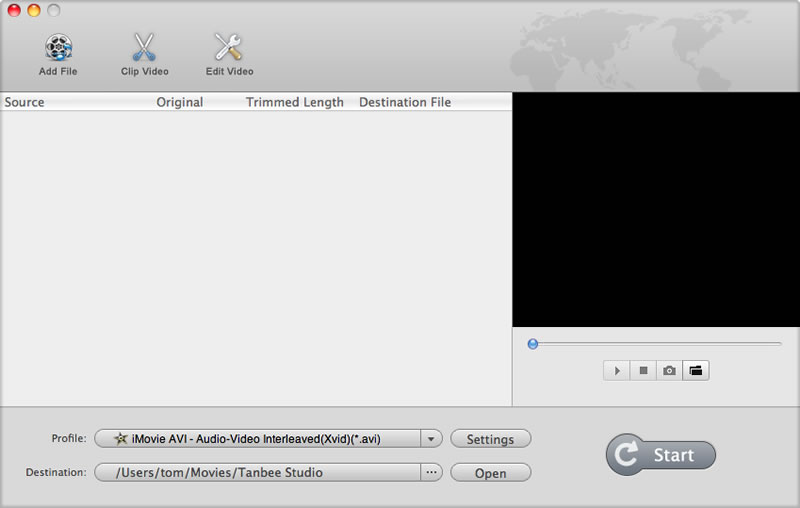Open profile Settings
The width and height of the screenshot is (800, 508).
(490, 439)
